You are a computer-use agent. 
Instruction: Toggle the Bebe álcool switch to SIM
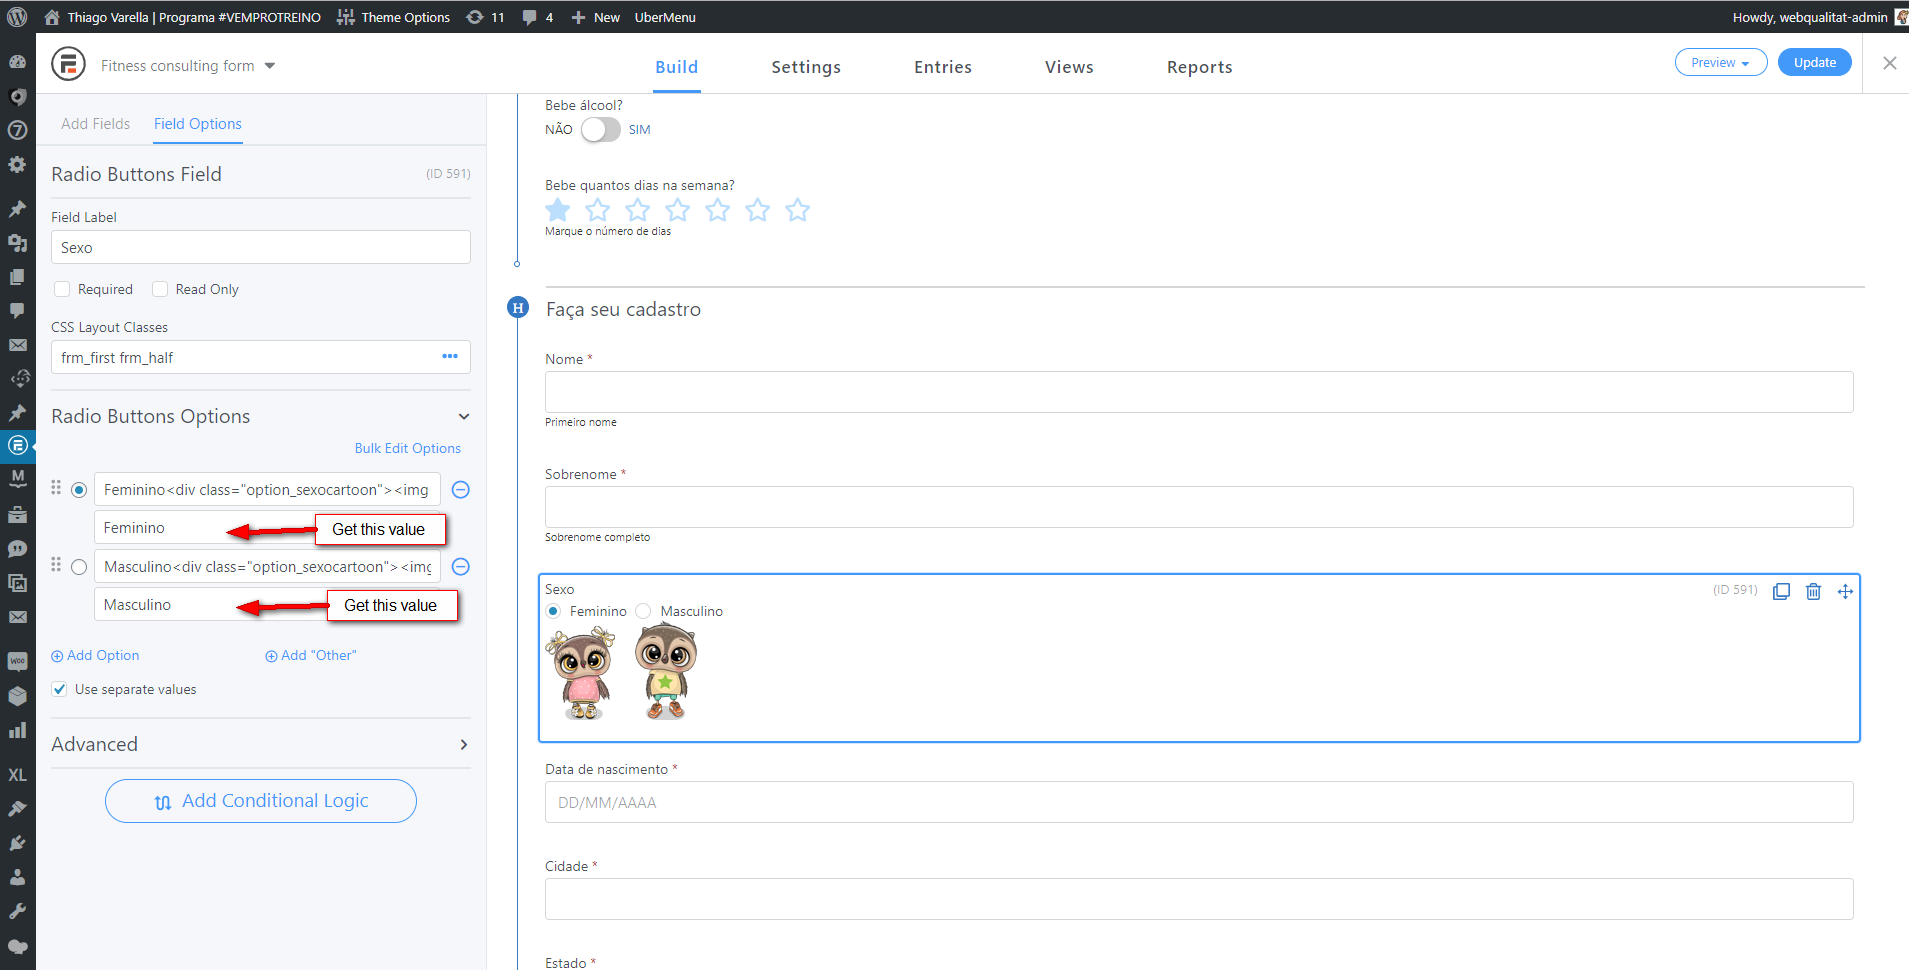click(x=601, y=130)
